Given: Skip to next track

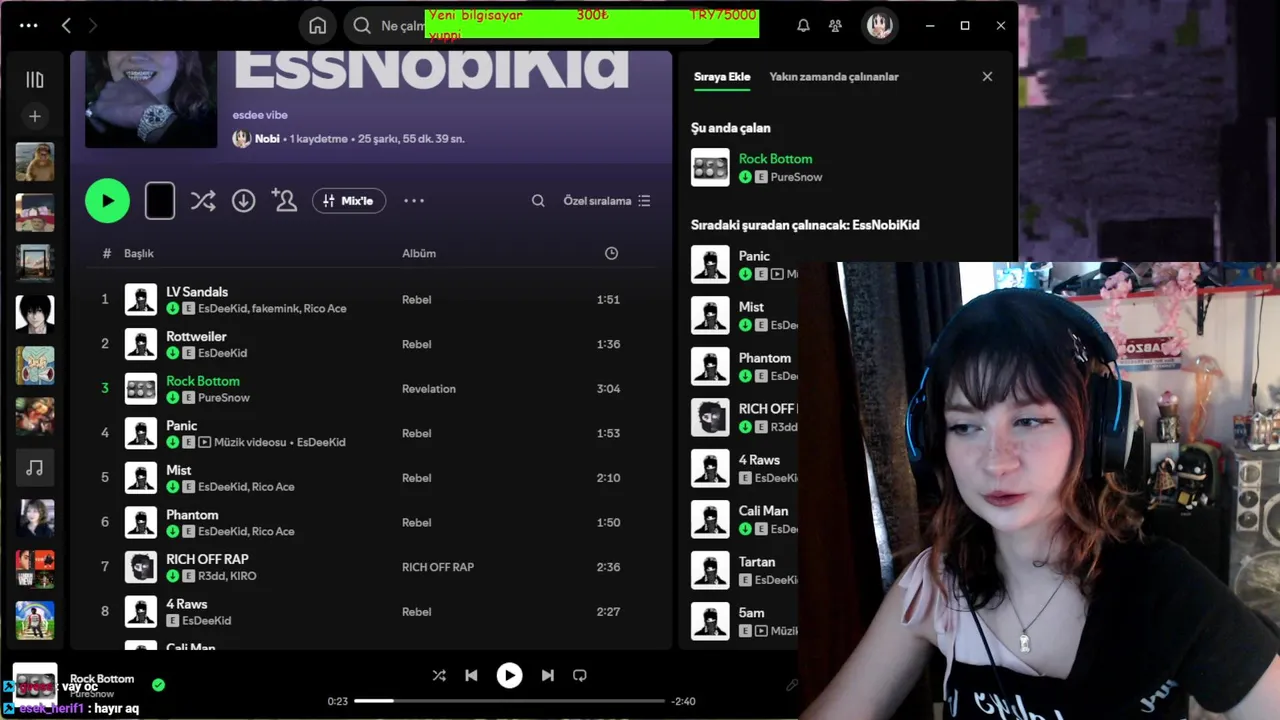Looking at the screenshot, I should (x=547, y=676).
